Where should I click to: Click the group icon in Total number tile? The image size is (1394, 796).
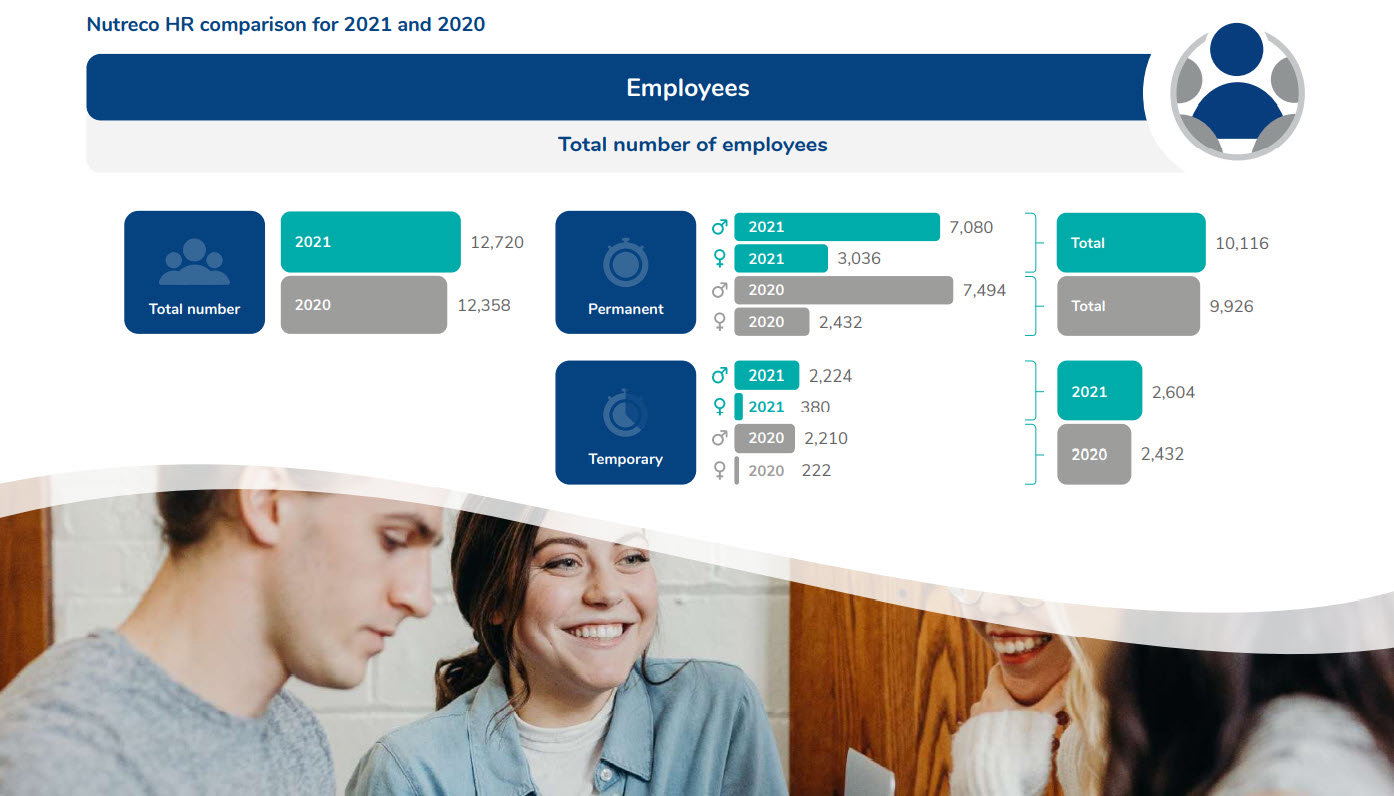[194, 262]
